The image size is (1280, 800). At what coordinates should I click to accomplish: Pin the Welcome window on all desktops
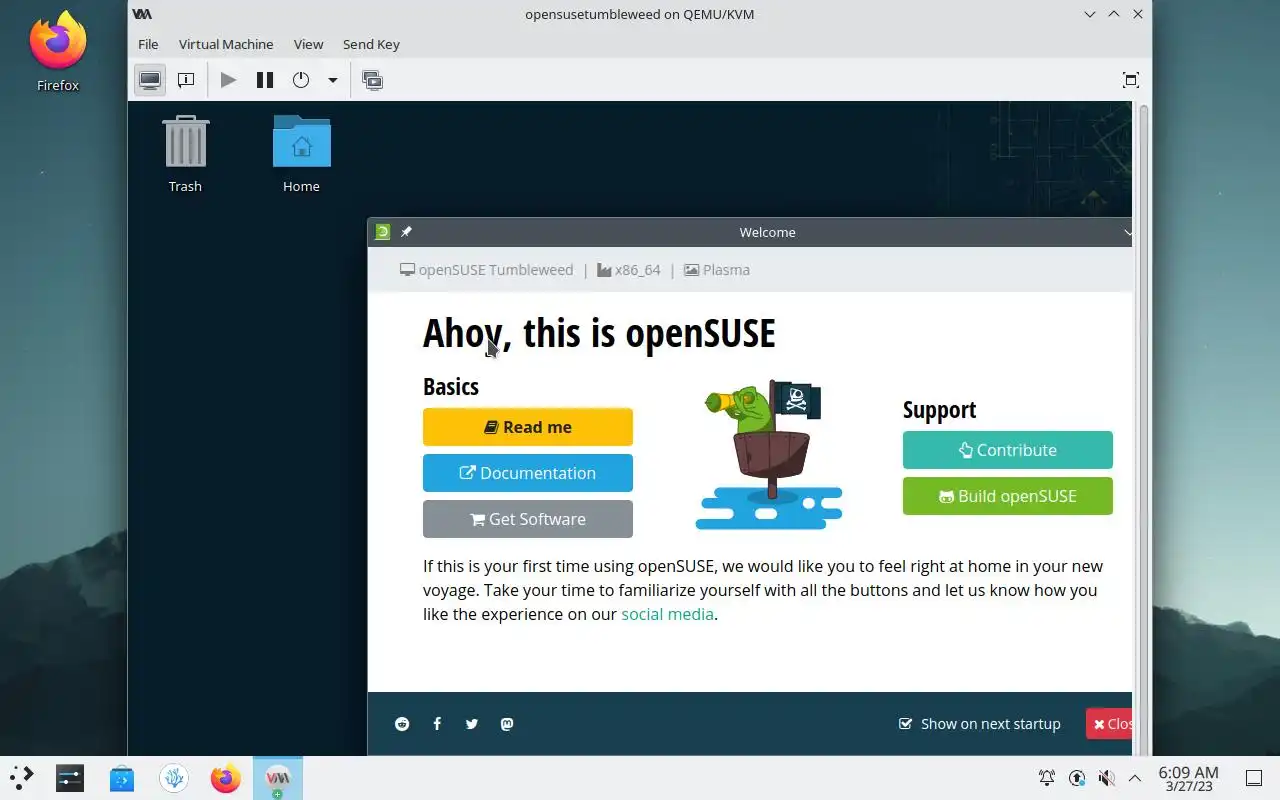(x=406, y=232)
